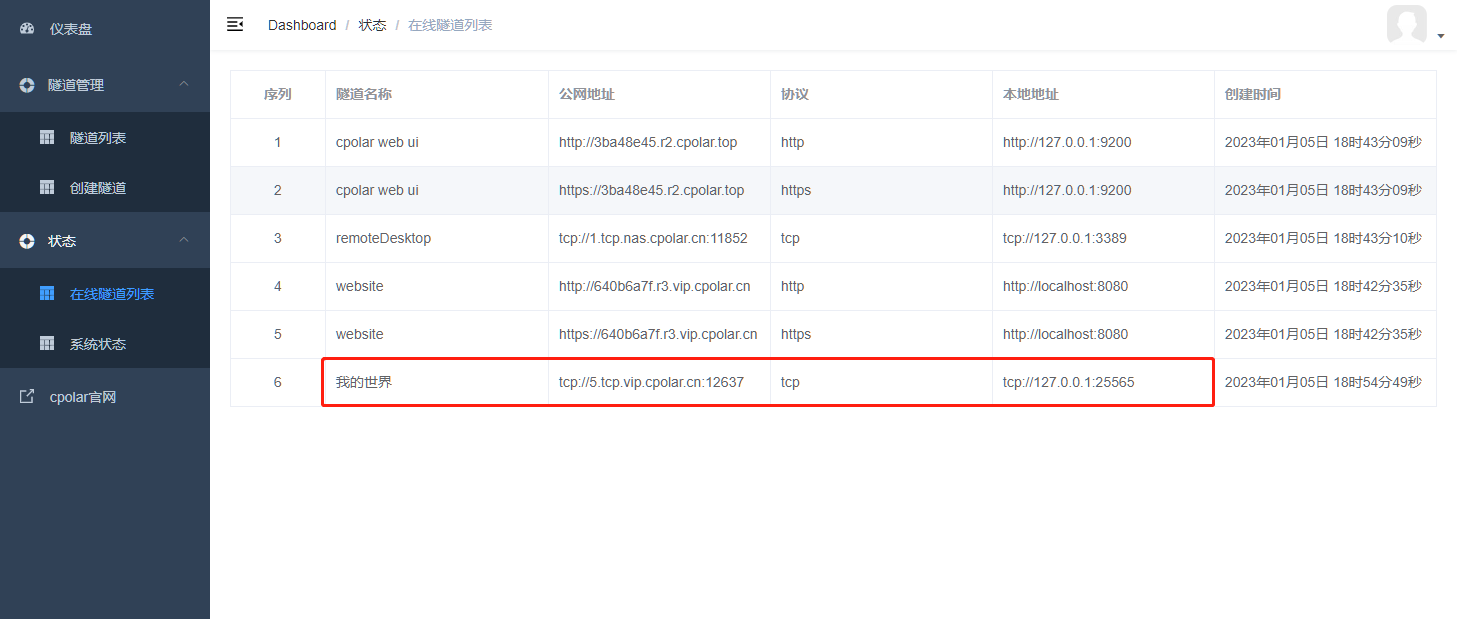
Task: Click the remoteDesktop tunnel name
Action: pyautogui.click(x=384, y=238)
